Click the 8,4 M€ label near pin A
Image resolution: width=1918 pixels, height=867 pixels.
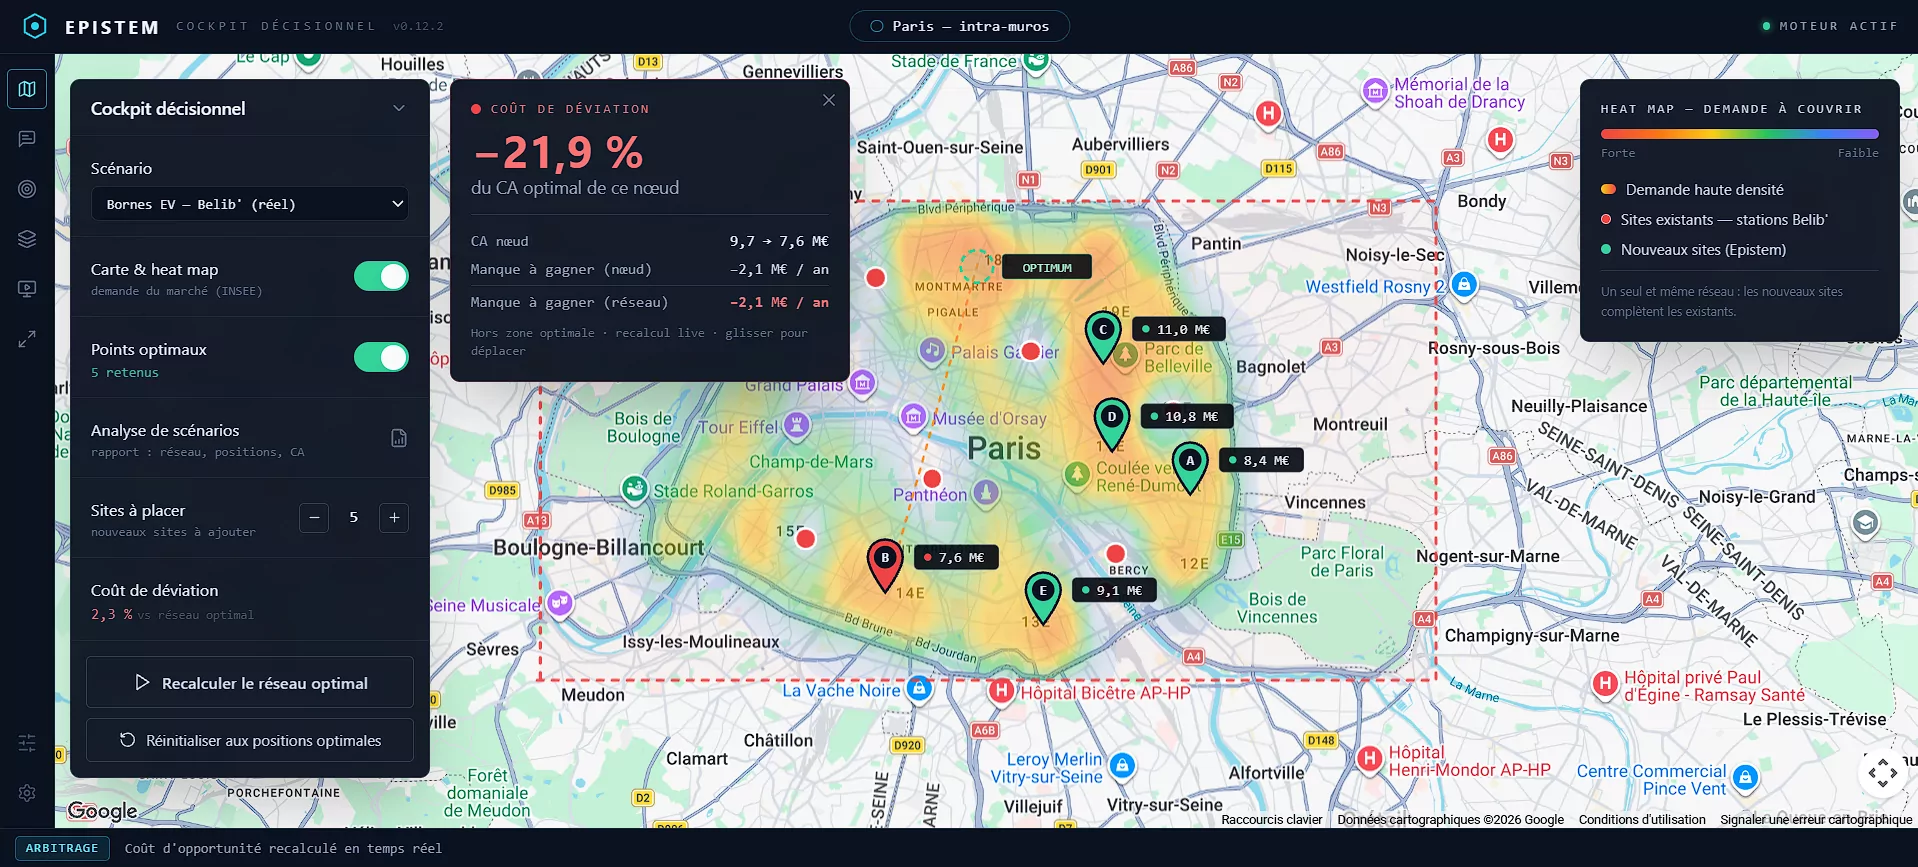[x=1261, y=460]
